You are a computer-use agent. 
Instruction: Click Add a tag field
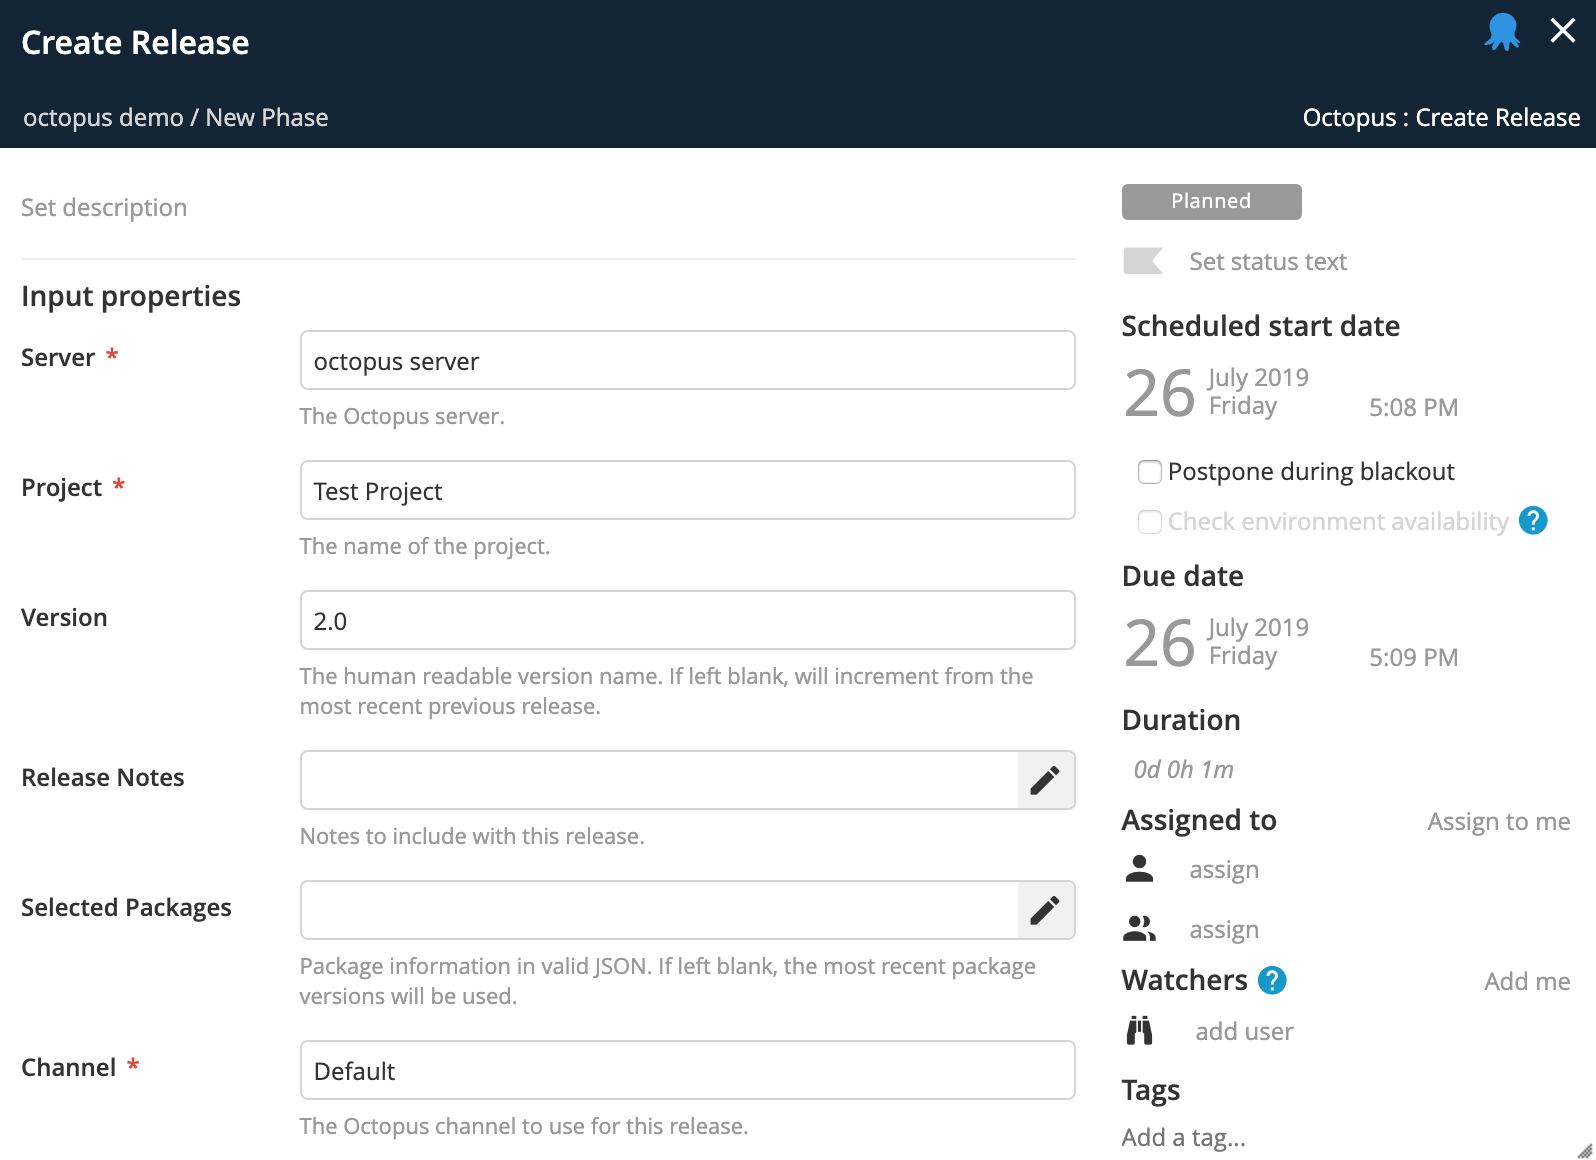tap(1184, 1138)
